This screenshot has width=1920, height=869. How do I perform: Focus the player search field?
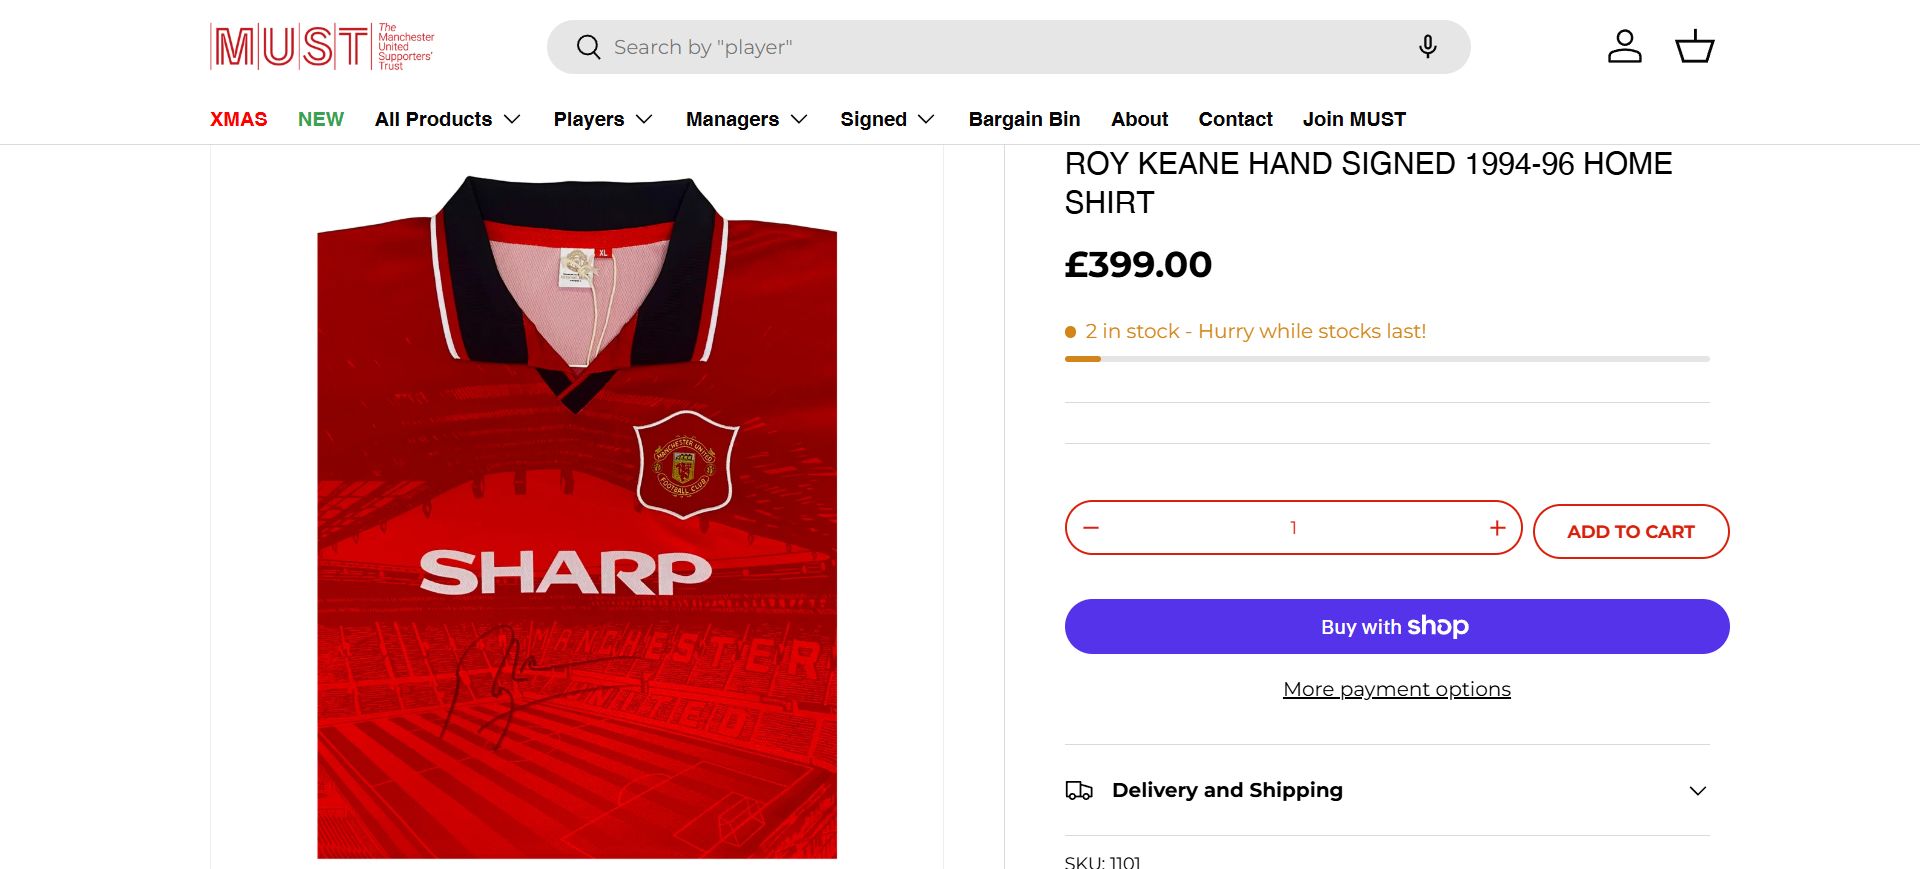click(1000, 47)
